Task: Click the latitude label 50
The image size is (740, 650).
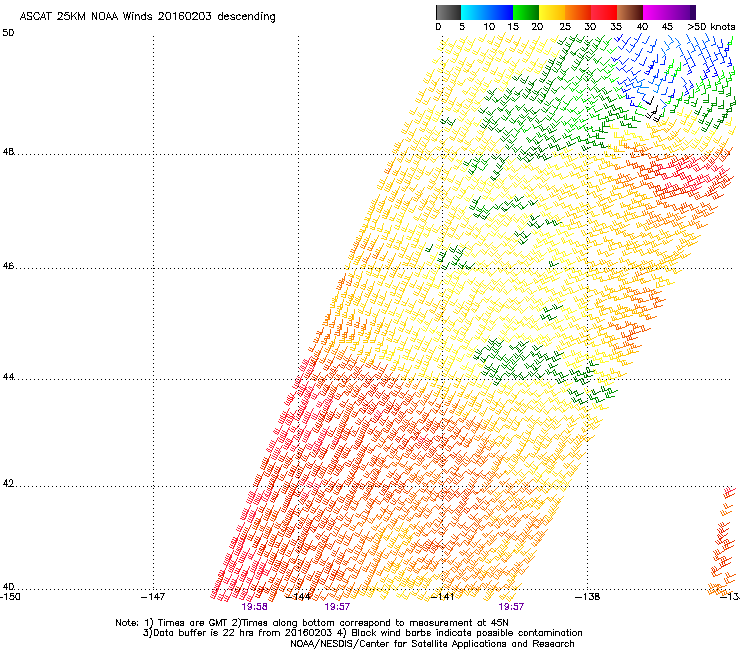Action: pos(8,33)
